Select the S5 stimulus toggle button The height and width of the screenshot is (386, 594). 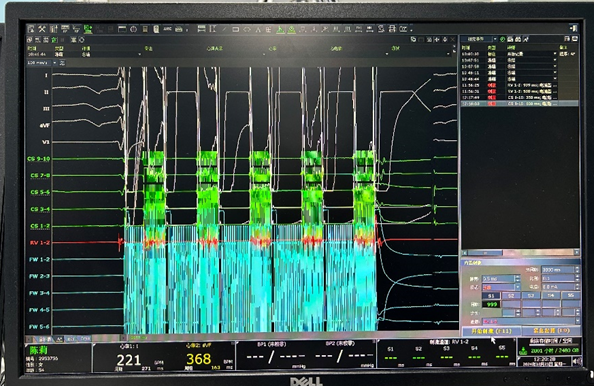click(571, 295)
